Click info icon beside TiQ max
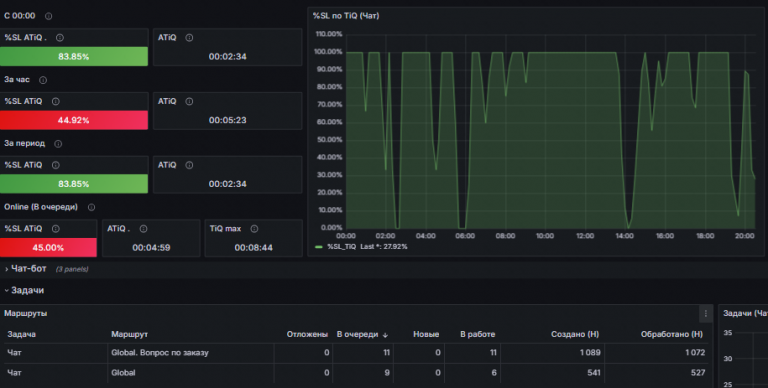The image size is (768, 388). (254, 229)
